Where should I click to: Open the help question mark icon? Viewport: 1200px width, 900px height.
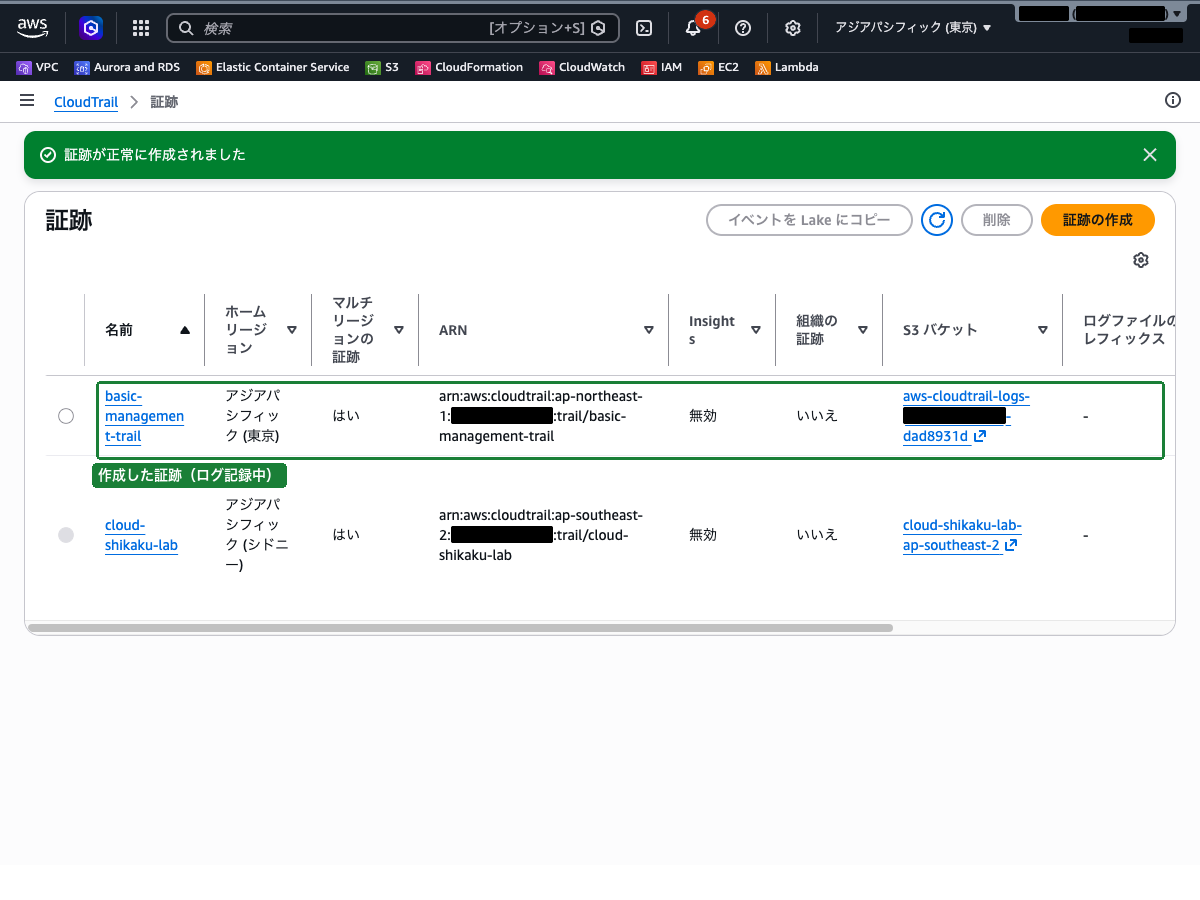click(x=743, y=28)
